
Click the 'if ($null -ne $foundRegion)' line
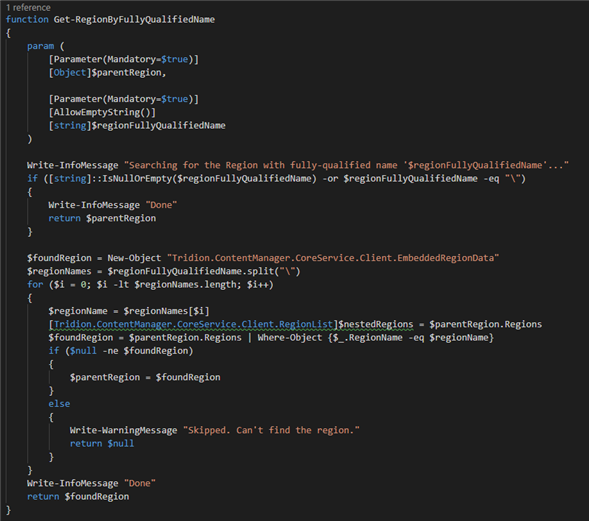121,351
